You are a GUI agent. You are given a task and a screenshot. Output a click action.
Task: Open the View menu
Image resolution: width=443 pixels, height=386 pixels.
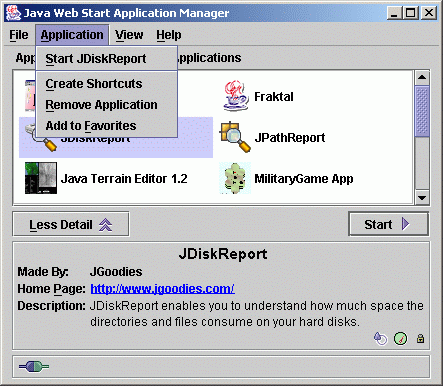(129, 35)
